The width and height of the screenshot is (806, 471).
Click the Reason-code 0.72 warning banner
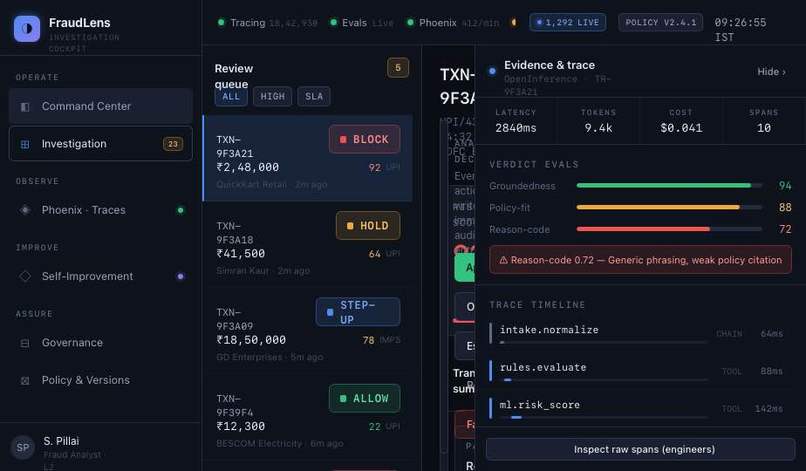click(640, 260)
